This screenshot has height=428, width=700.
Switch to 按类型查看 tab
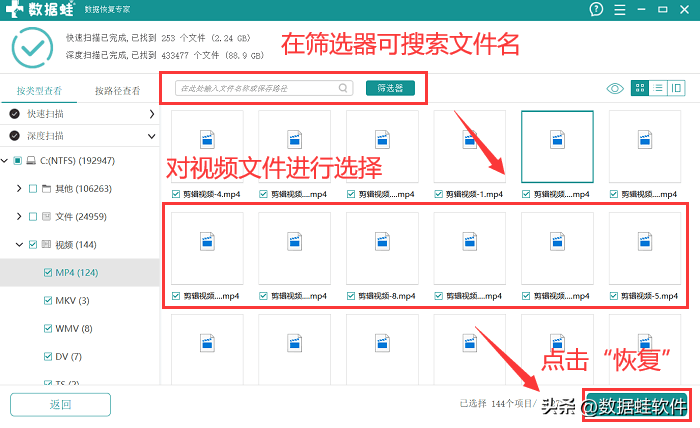point(39,91)
